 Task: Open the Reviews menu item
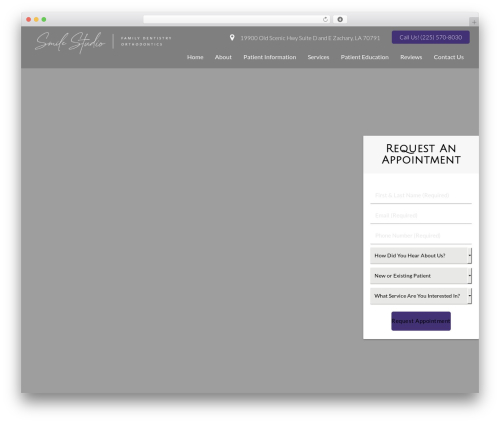411,57
